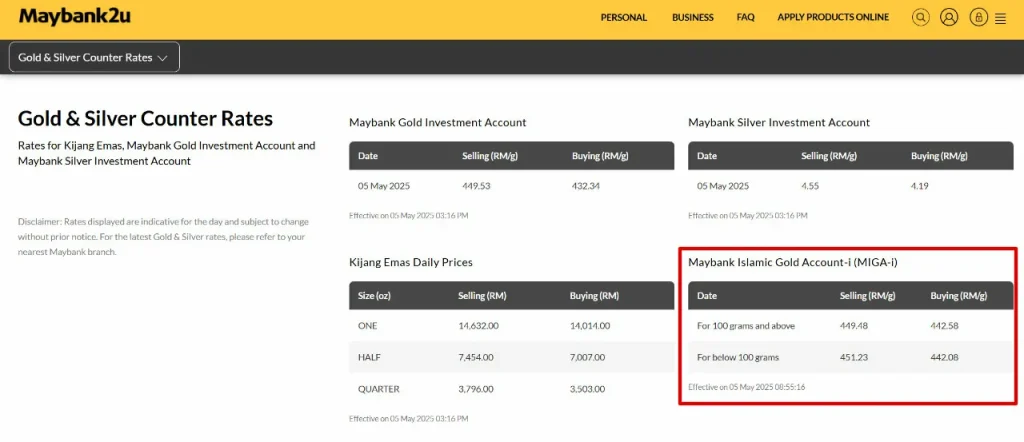Select gold buying rate 432.34

[x=586, y=186]
